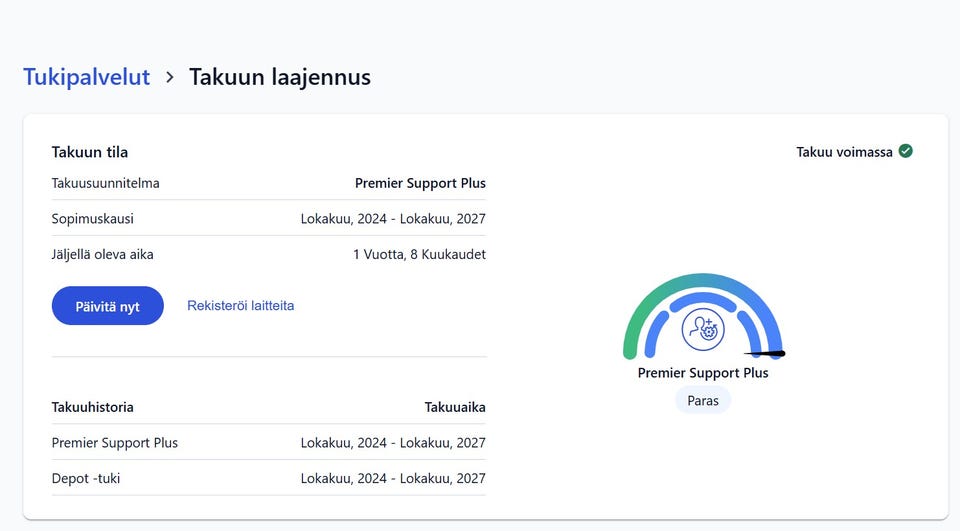960x531 pixels.
Task: Click the black gauge needle indicator
Action: pos(766,353)
